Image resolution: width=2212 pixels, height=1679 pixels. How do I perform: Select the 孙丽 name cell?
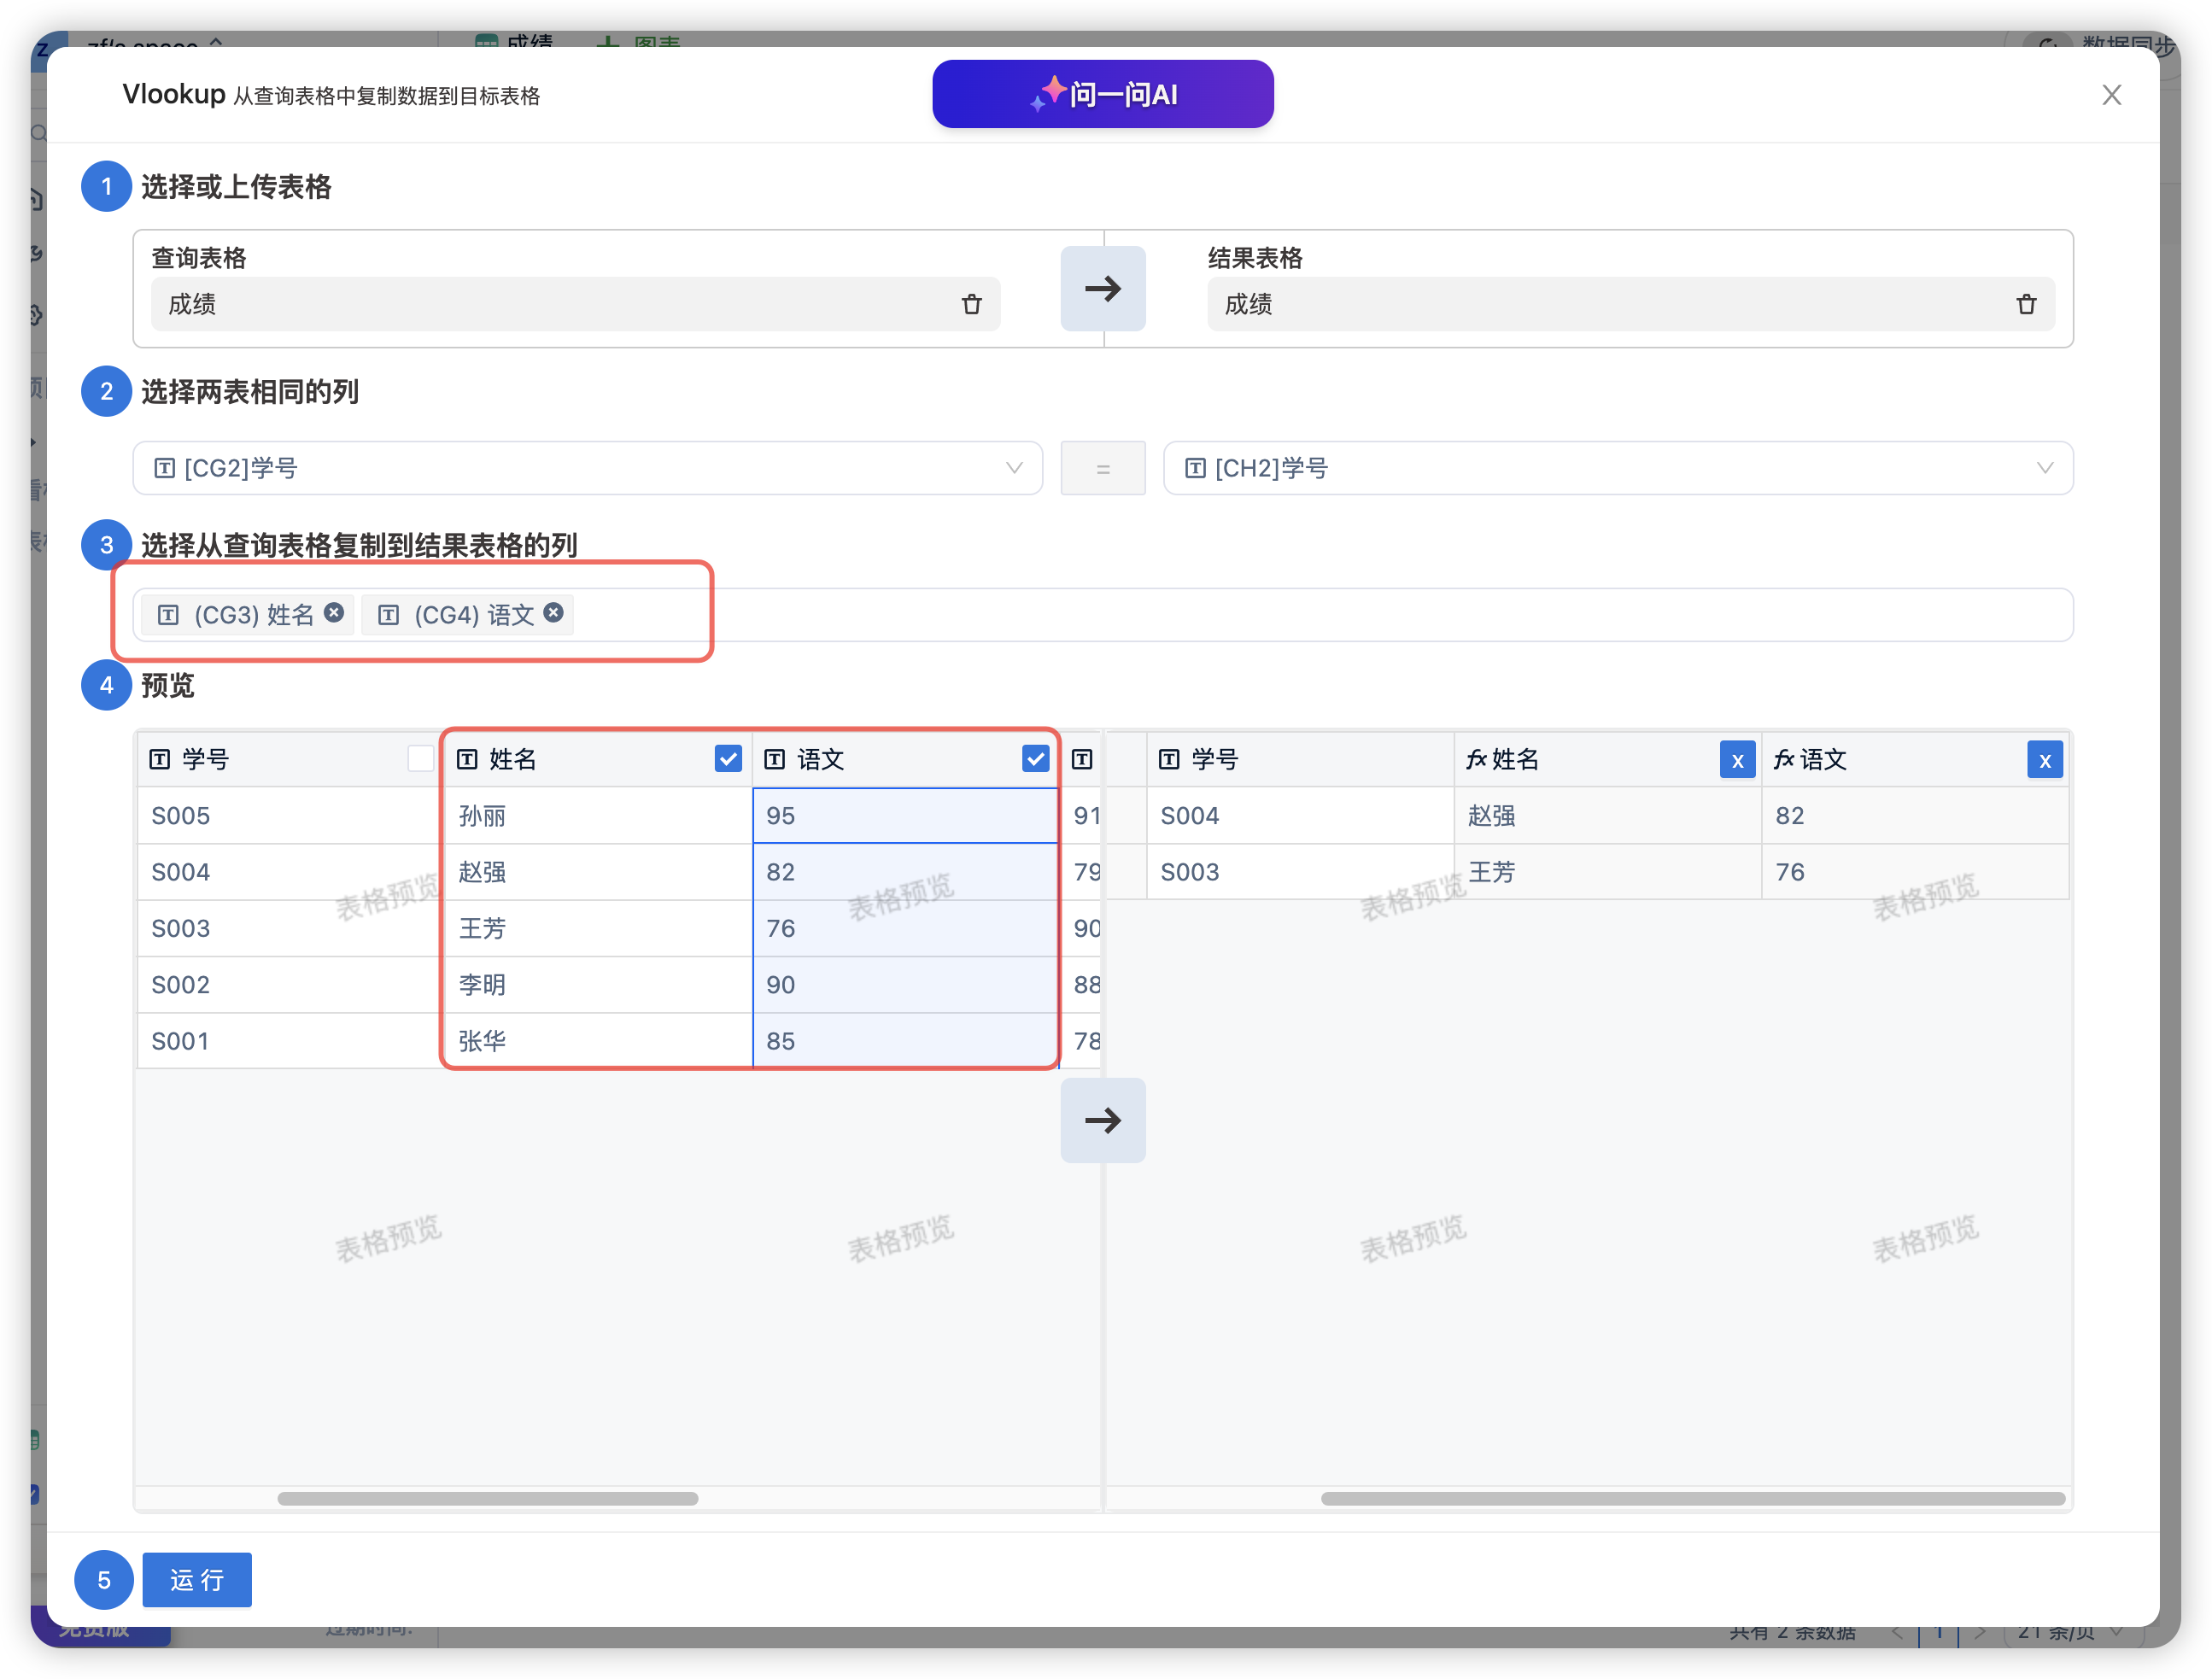click(x=598, y=816)
